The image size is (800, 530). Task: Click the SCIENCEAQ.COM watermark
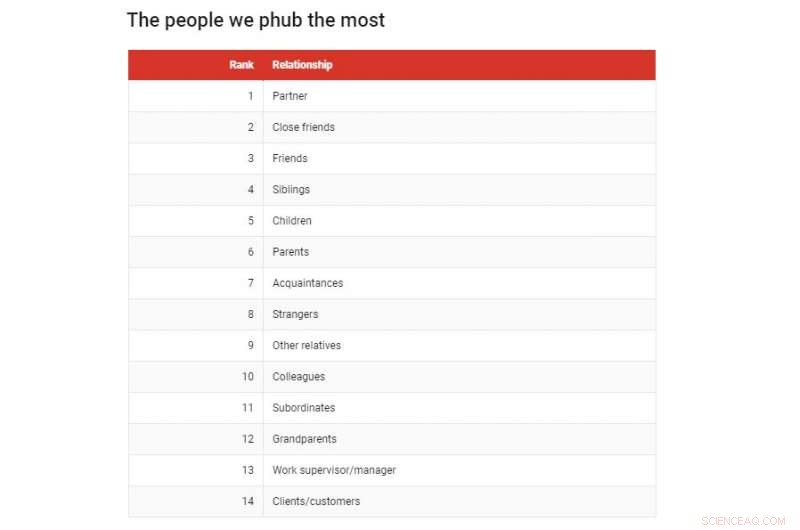(x=744, y=520)
